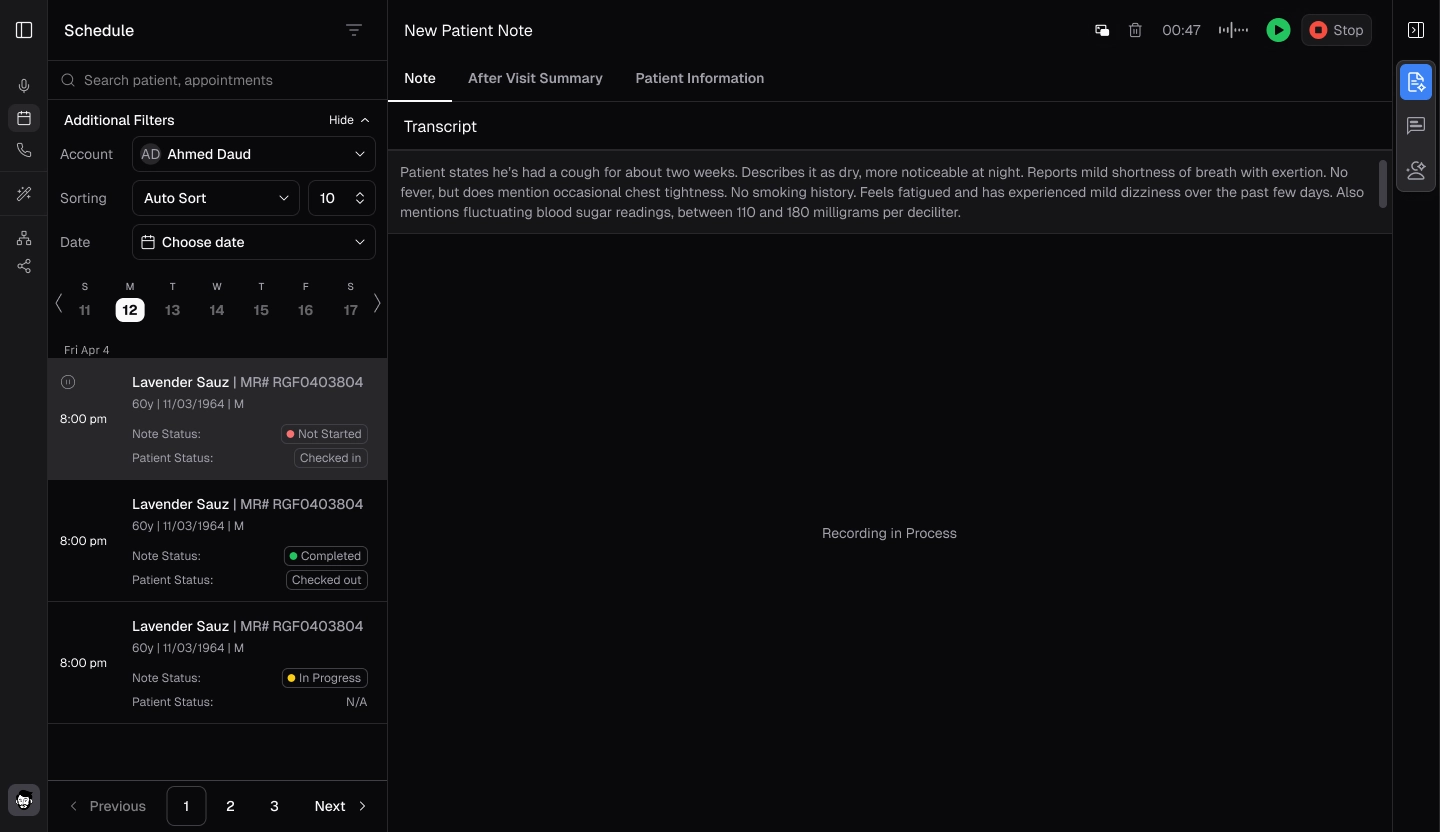The image size is (1440, 832).
Task: Click the Transcript section heading
Action: click(440, 127)
